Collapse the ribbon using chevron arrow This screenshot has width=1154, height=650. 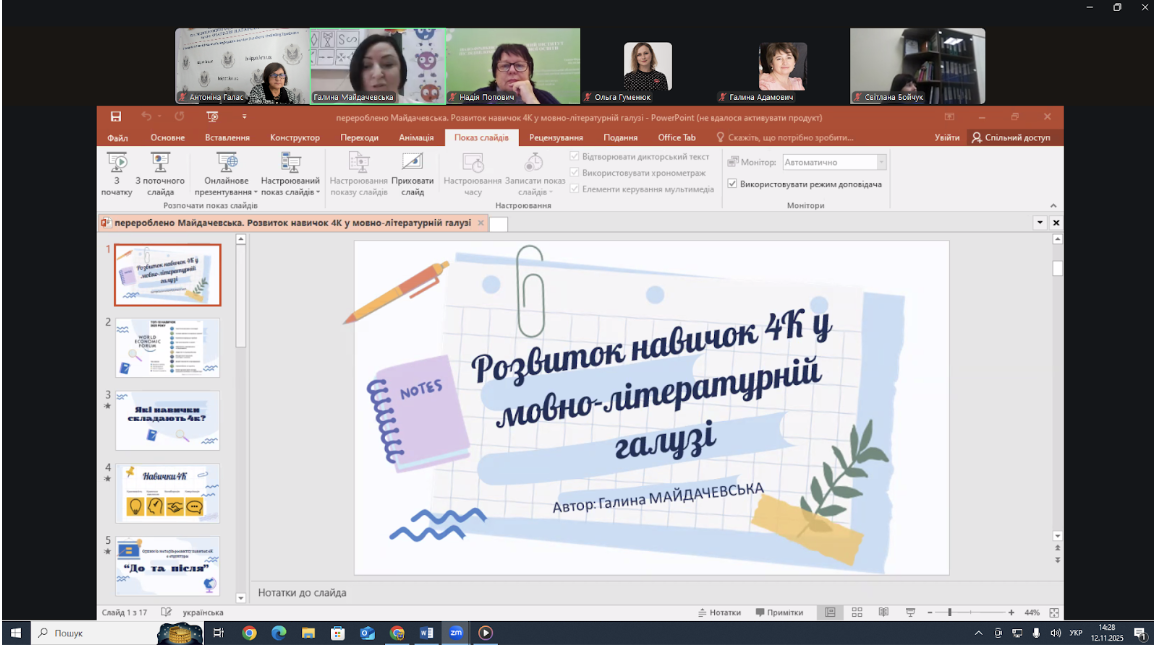click(1053, 205)
